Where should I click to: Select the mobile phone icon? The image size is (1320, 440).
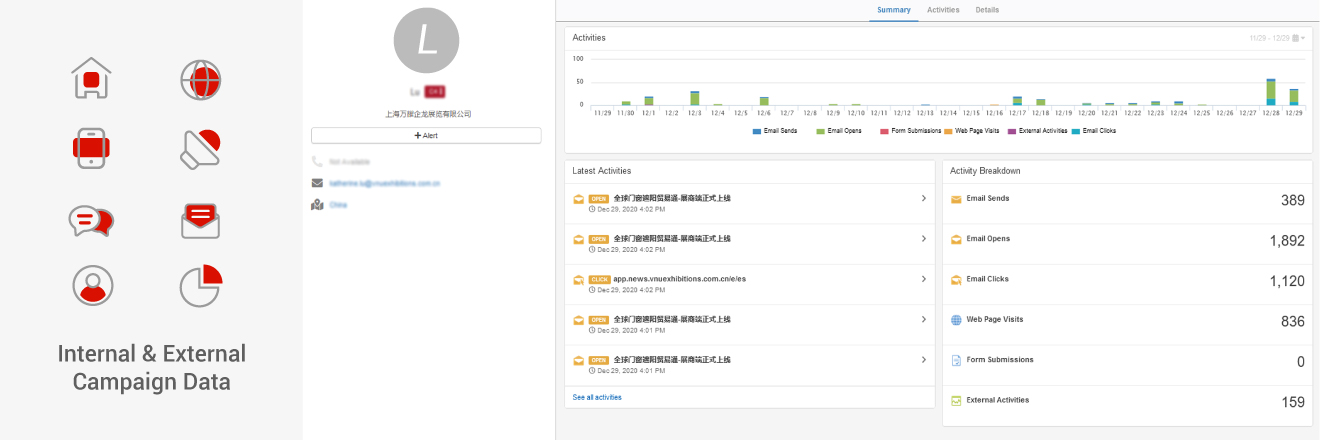[x=91, y=147]
